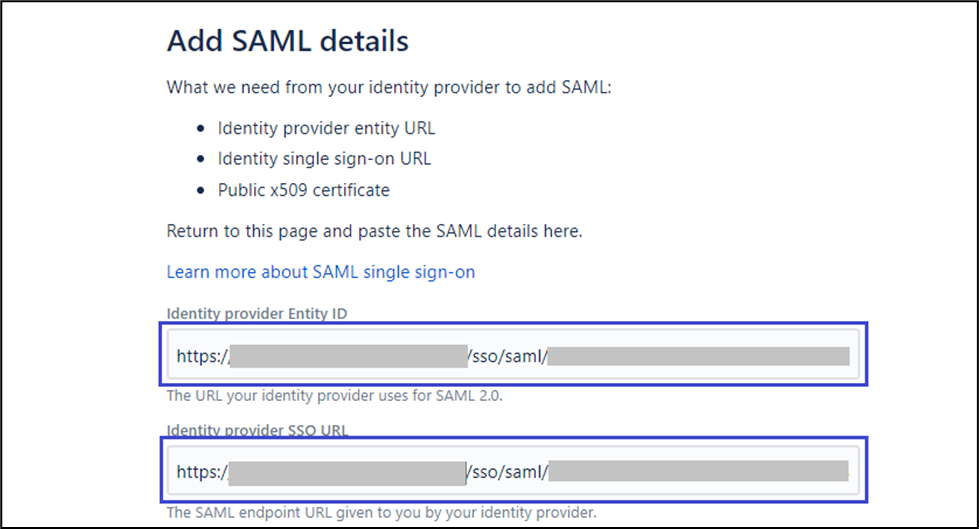Click the Identity provider SSO URL input field
This screenshot has height=529, width=979.
(512, 470)
